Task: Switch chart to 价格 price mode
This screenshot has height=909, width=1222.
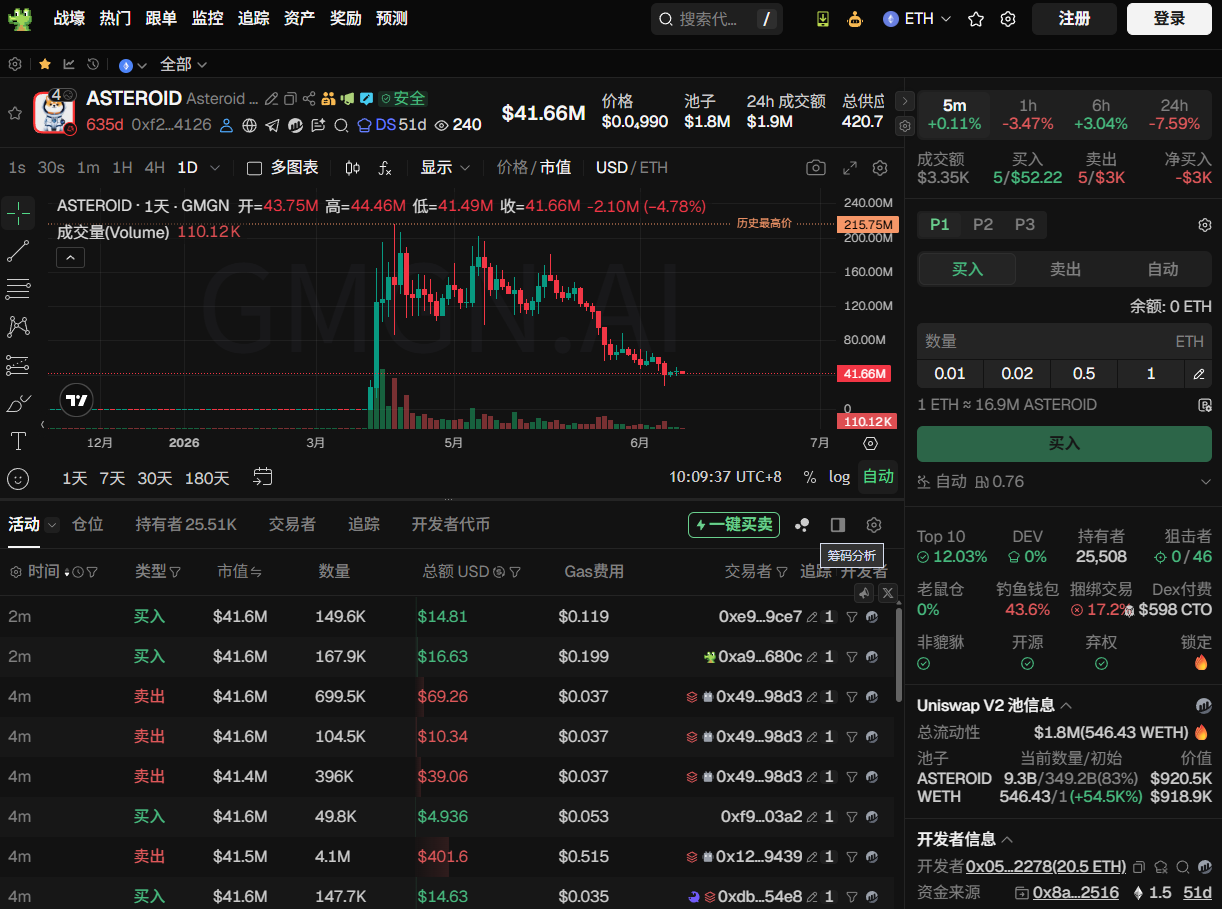Action: pos(512,167)
